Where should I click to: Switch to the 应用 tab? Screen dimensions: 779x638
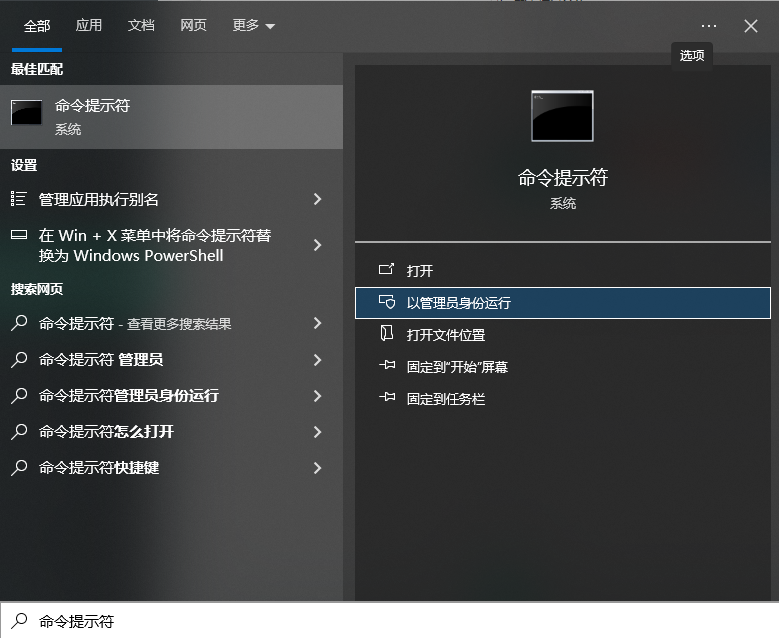pyautogui.click(x=89, y=26)
